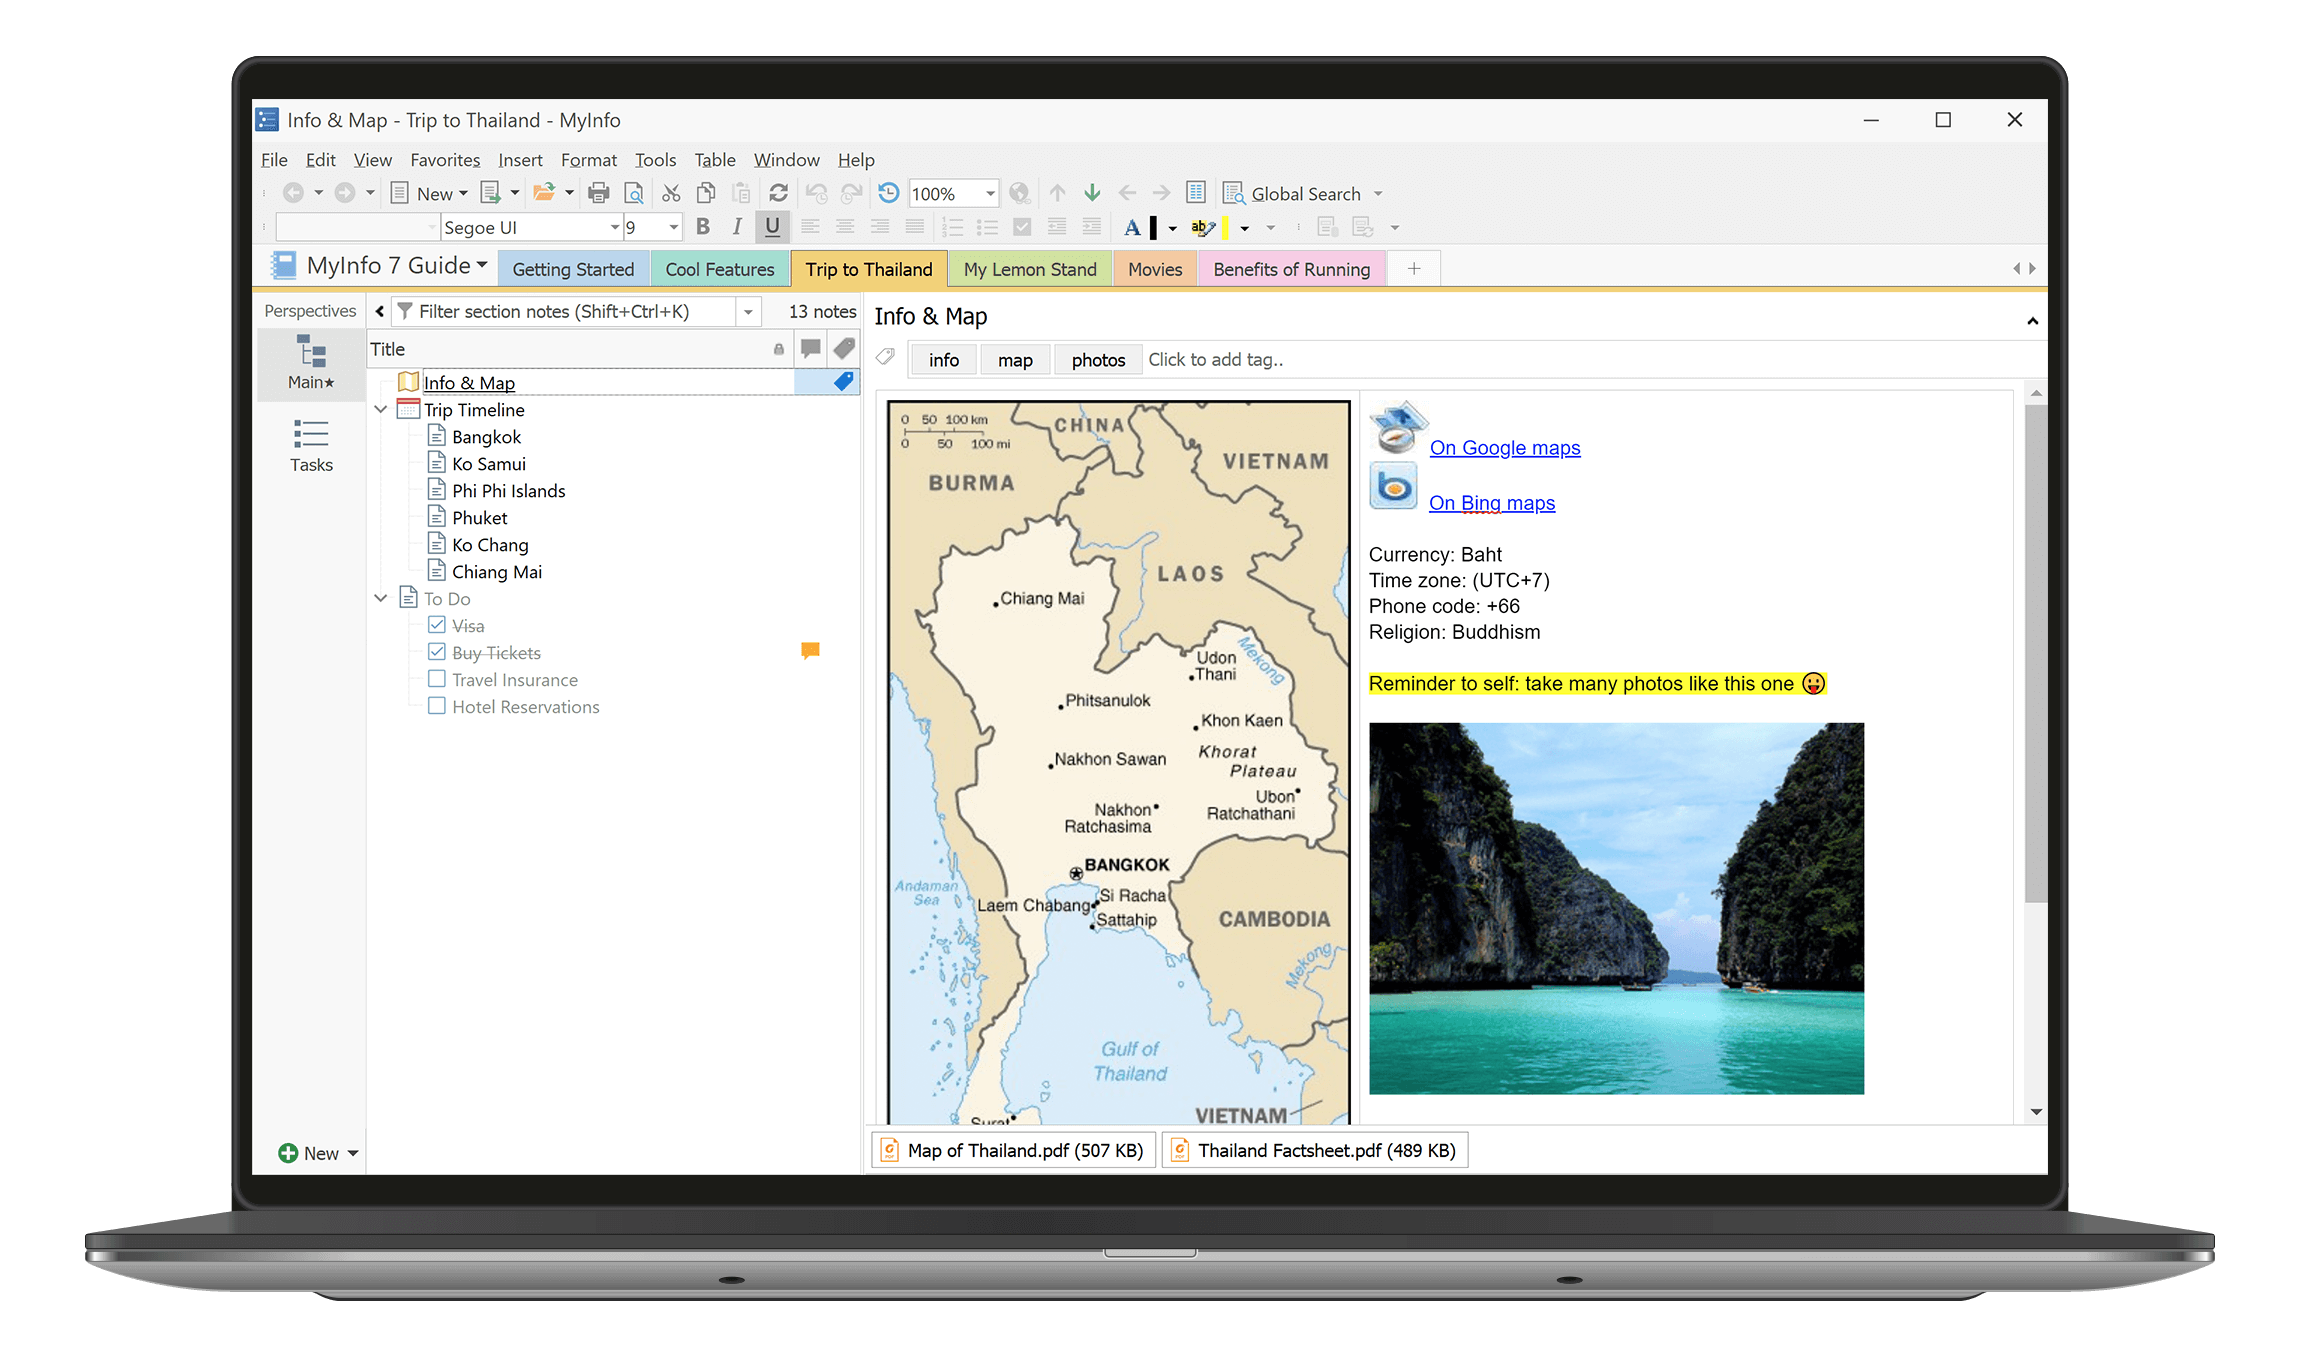The image size is (2300, 1358).
Task: Uncheck the Visa task checkbox
Action: pyautogui.click(x=437, y=625)
